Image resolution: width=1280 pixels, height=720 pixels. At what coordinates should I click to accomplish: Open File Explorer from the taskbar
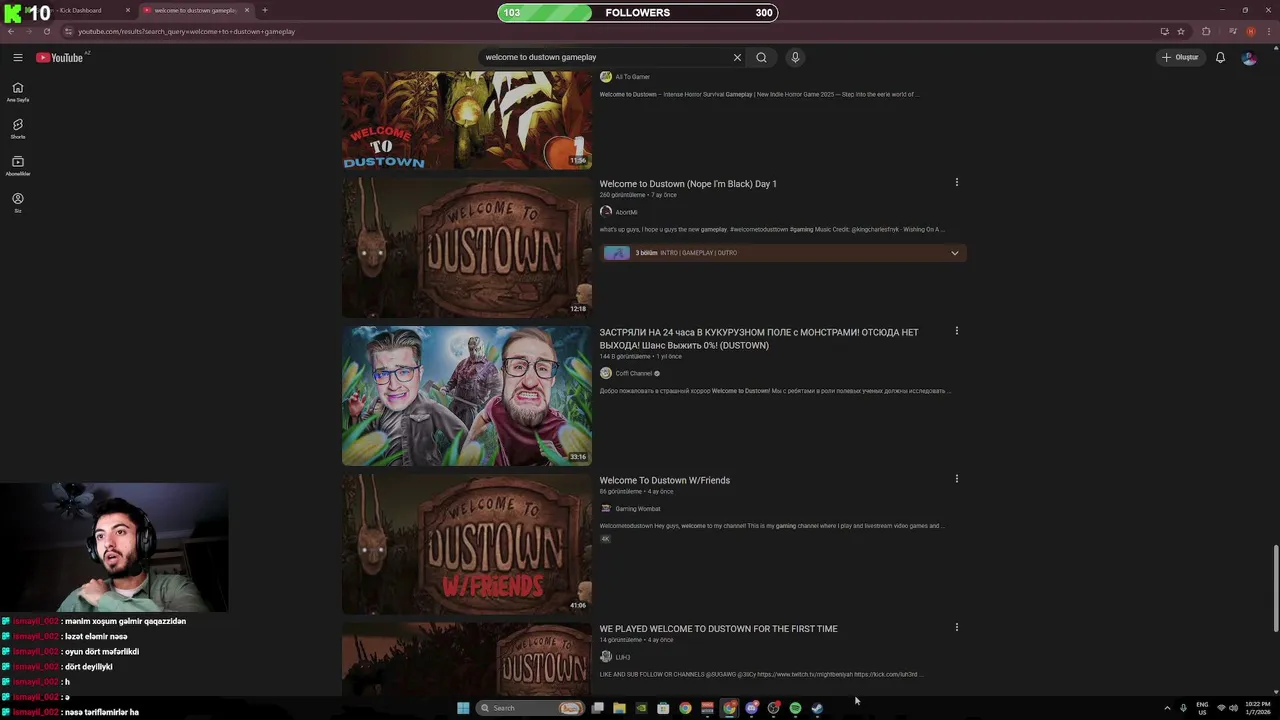(619, 708)
